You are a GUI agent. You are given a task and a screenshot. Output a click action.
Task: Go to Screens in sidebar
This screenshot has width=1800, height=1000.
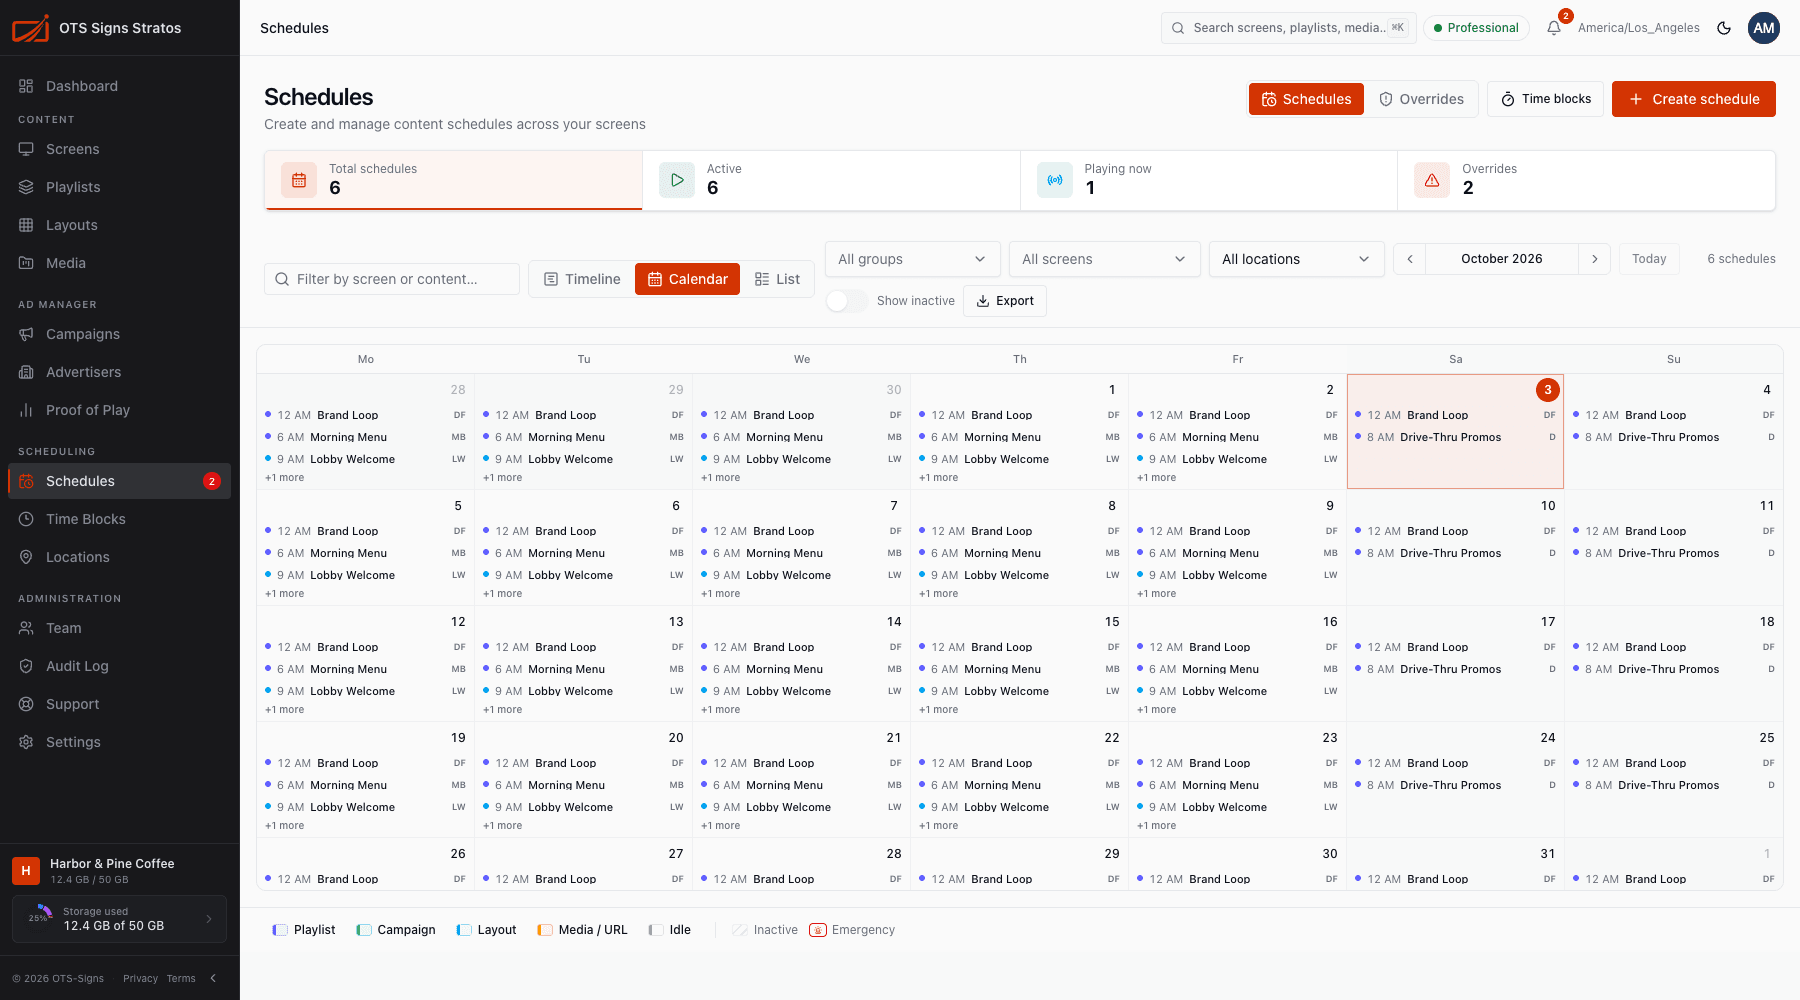tap(120, 149)
